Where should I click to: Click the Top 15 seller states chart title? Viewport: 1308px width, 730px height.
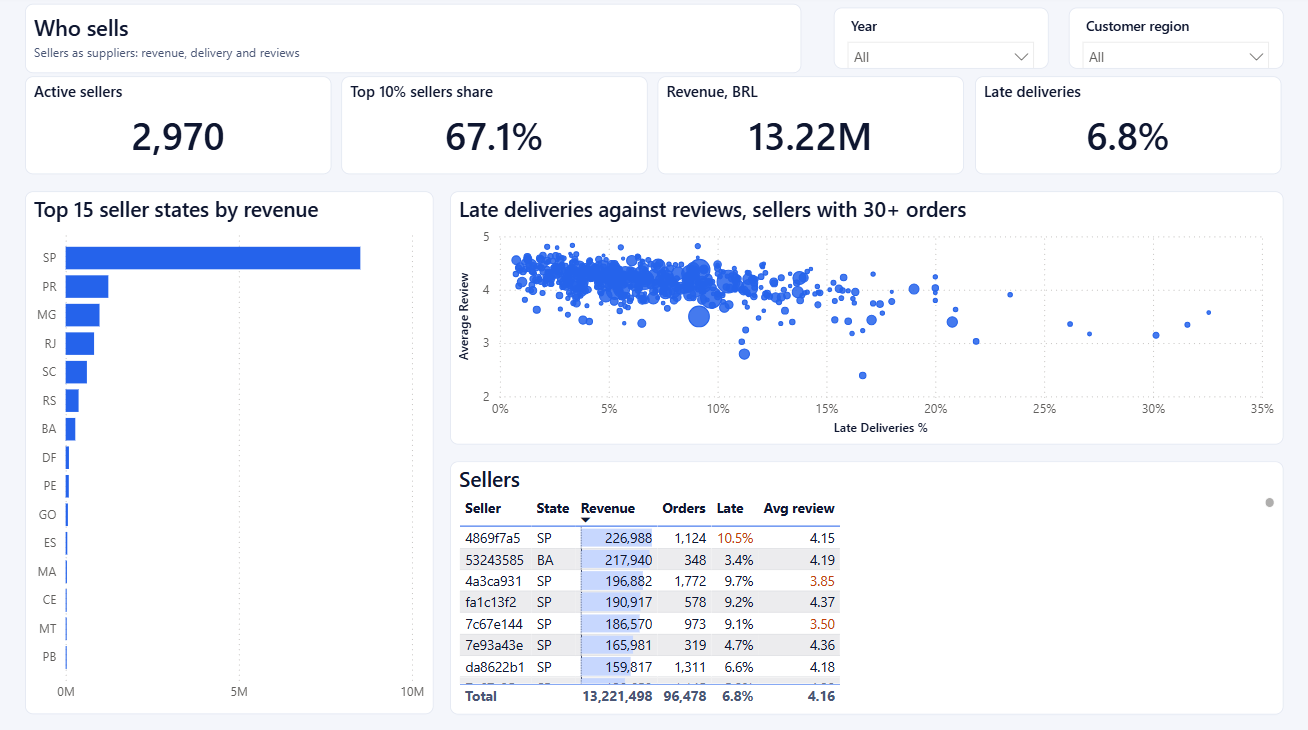pyautogui.click(x=176, y=210)
